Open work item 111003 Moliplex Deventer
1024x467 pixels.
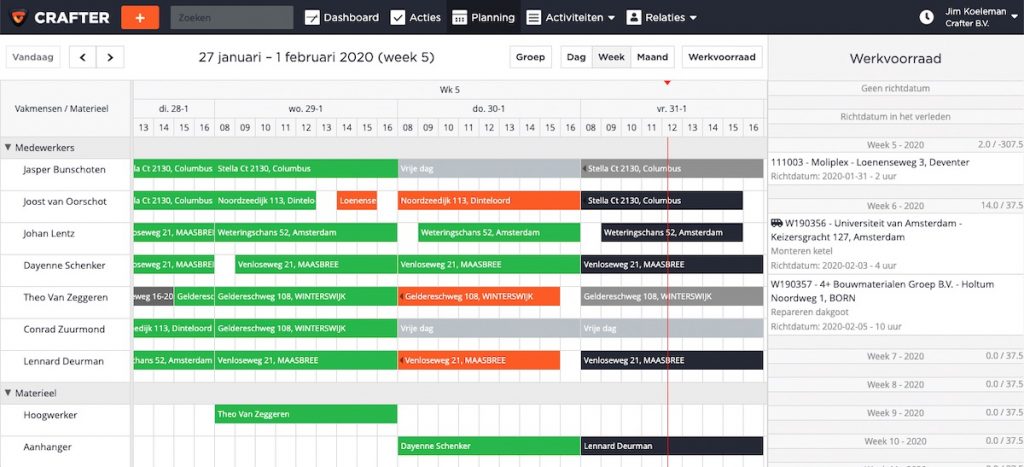[896, 169]
